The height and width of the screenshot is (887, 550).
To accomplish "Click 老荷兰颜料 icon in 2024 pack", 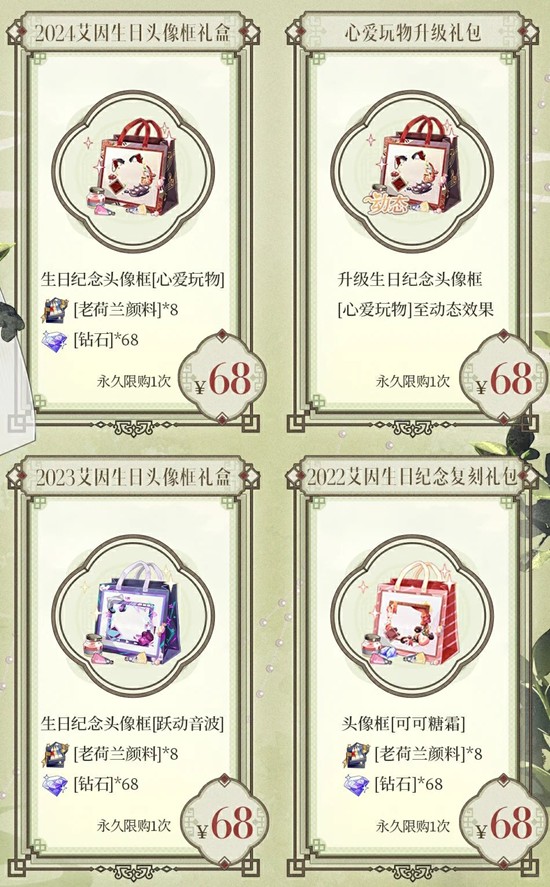I will 55,311.
